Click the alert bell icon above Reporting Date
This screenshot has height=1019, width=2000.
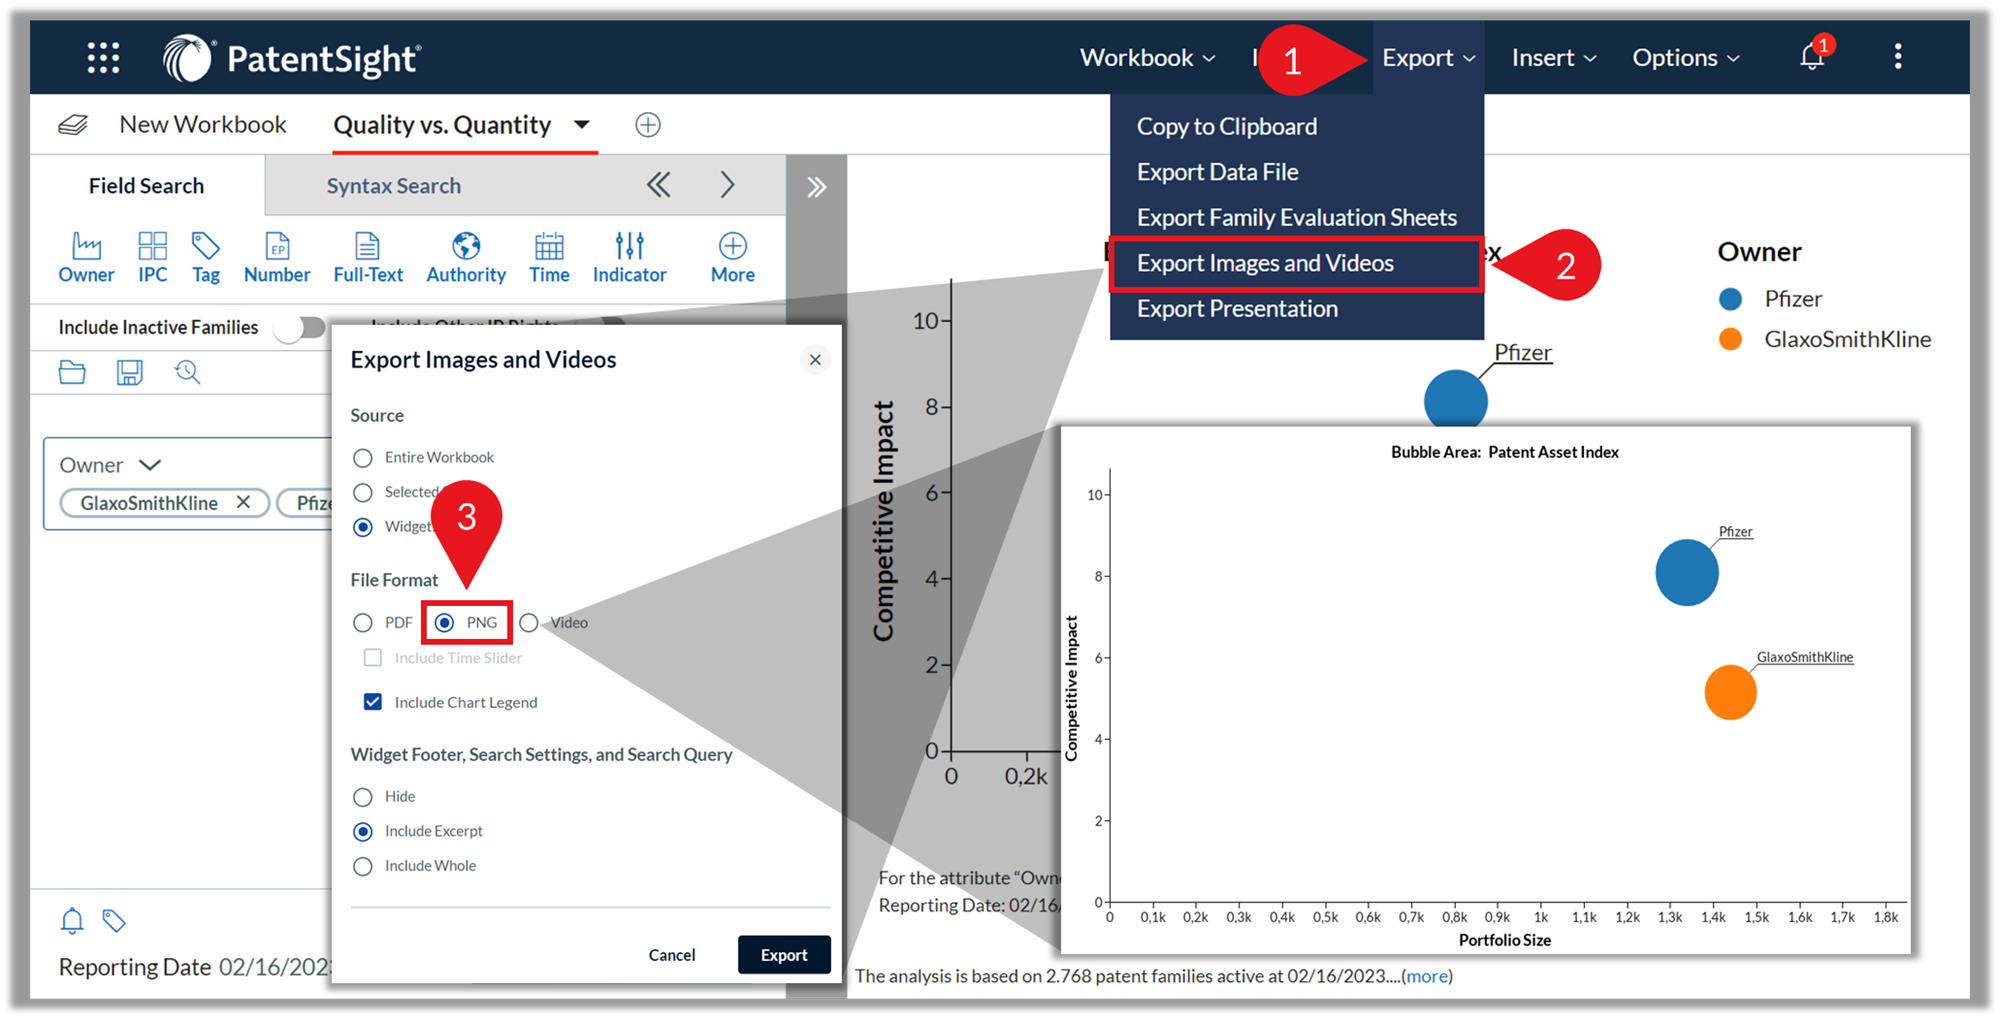72,920
